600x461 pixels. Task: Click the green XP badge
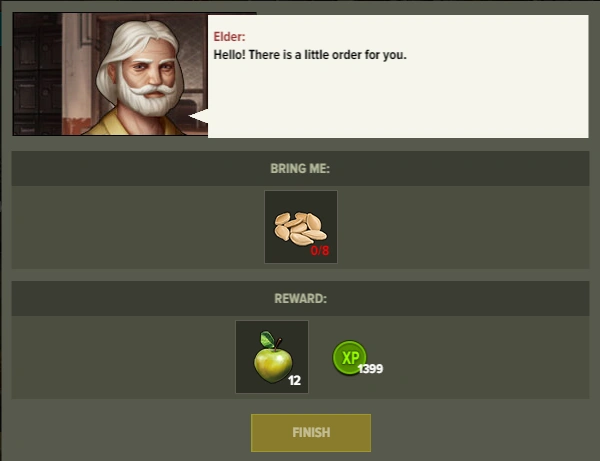[x=349, y=357]
